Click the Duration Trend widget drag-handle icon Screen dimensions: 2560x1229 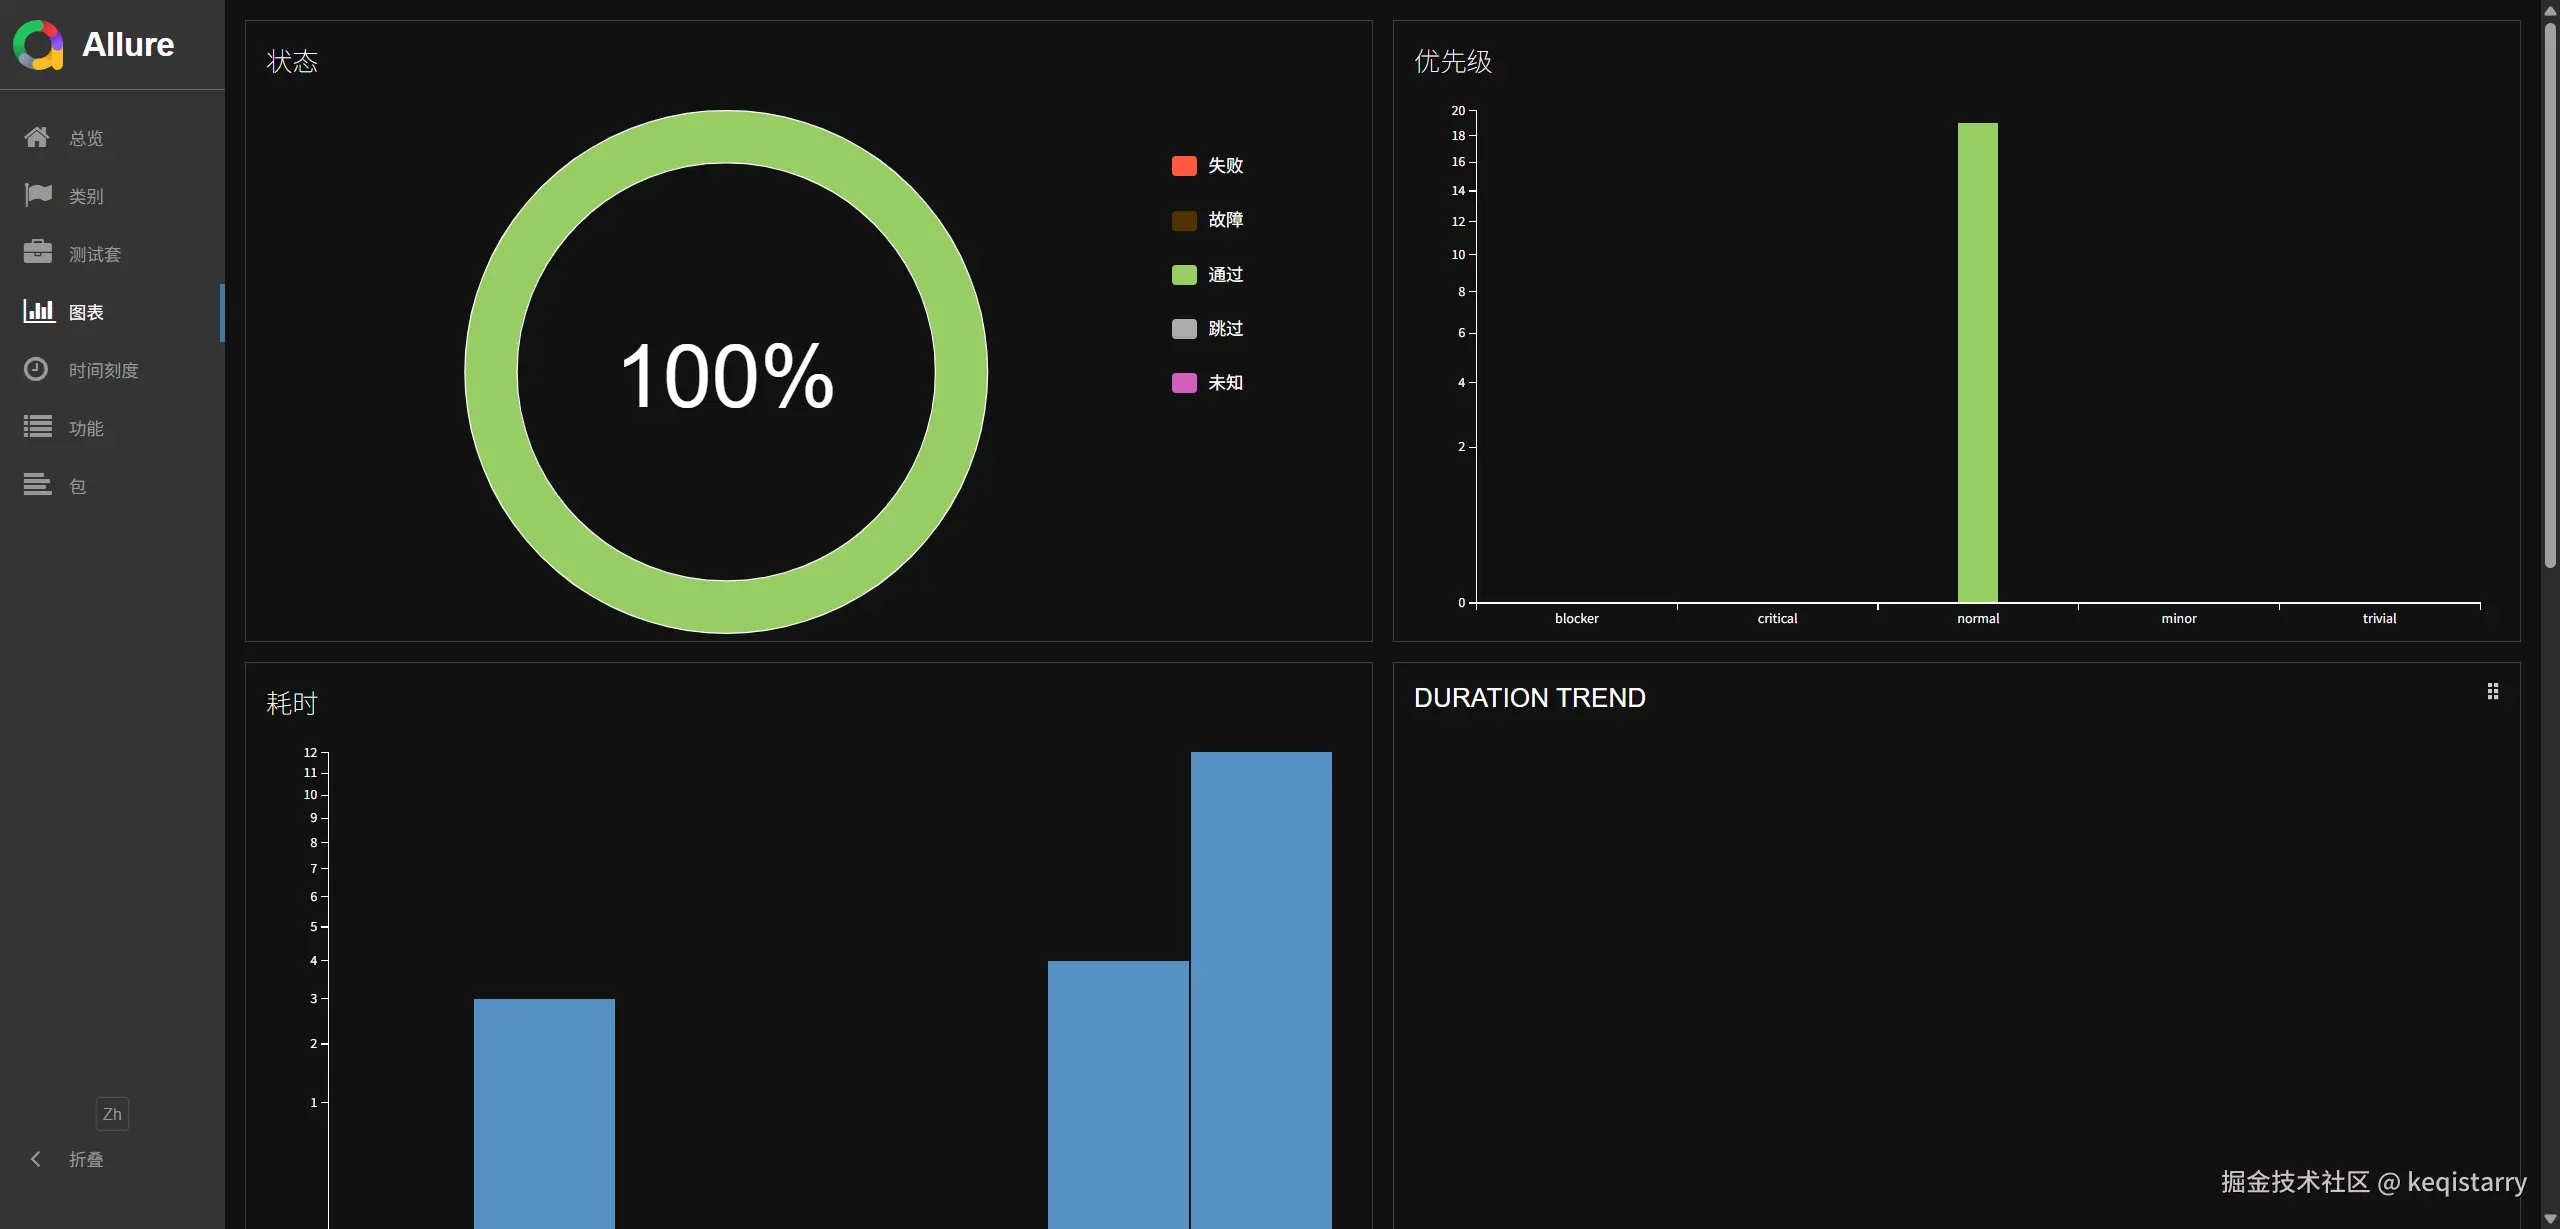[2493, 692]
